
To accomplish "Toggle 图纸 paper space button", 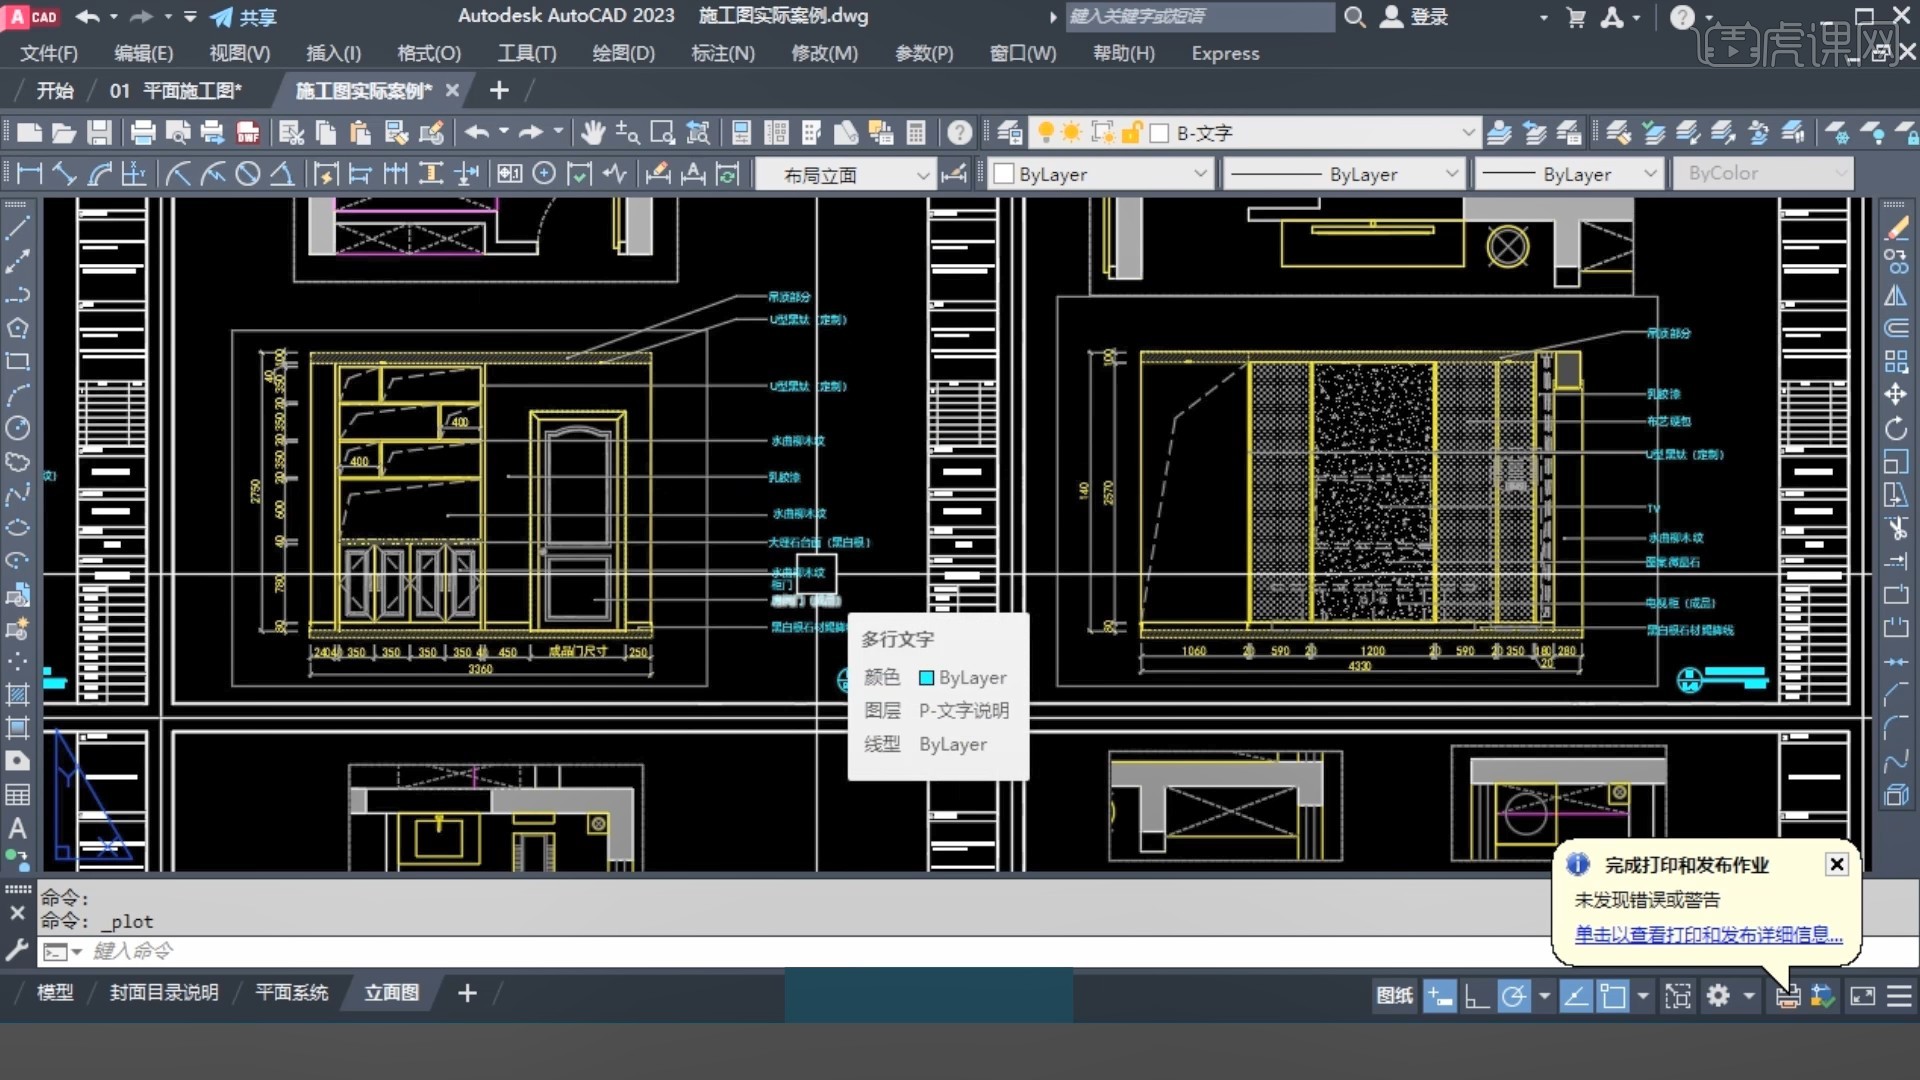I will tap(1395, 996).
